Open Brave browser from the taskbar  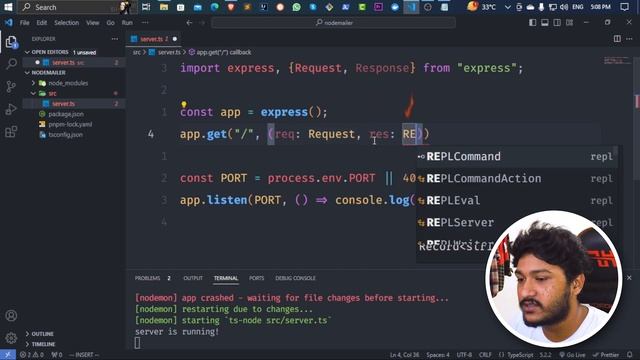tap(231, 7)
